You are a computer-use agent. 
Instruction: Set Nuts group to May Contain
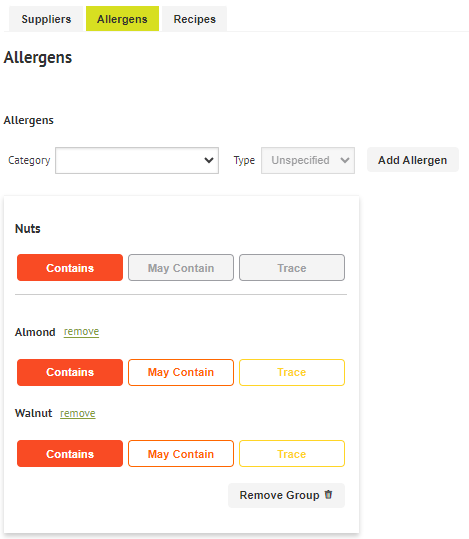(181, 268)
